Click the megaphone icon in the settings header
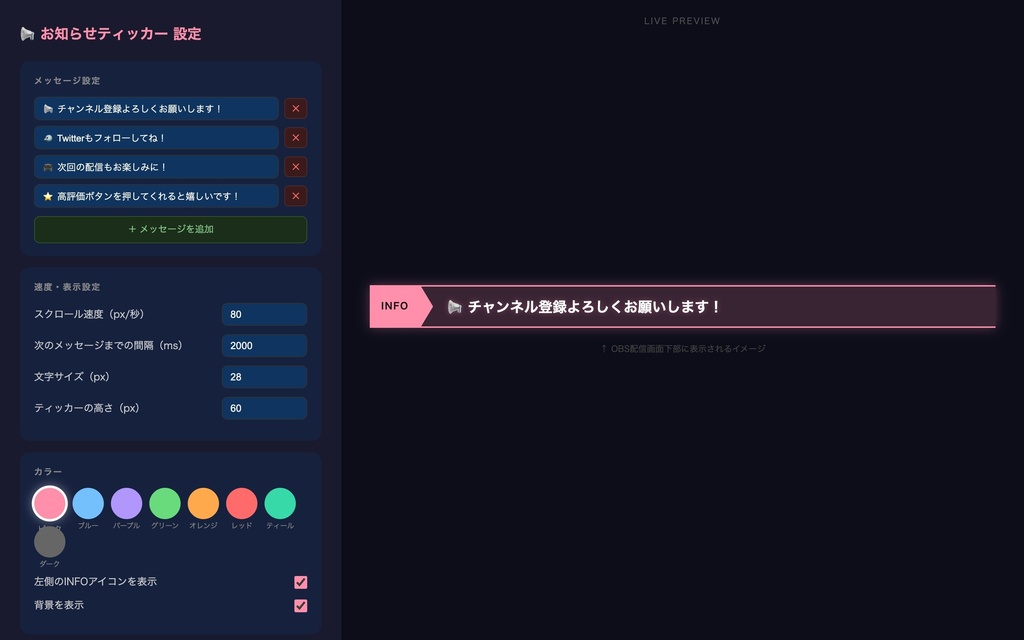This screenshot has height=640, width=1024. (28, 33)
